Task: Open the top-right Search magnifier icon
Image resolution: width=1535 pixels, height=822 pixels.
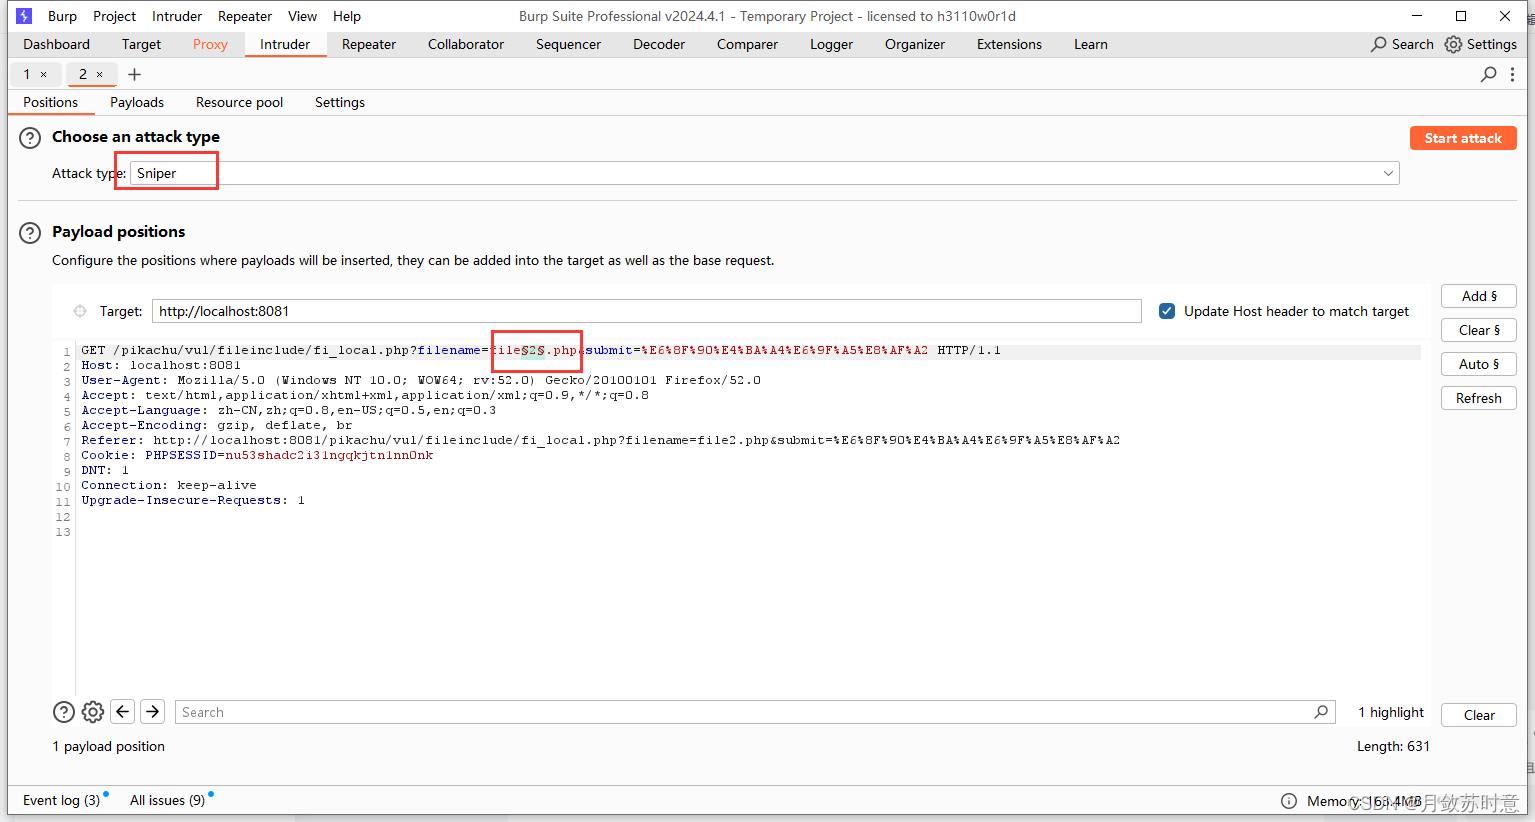Action: click(1379, 44)
